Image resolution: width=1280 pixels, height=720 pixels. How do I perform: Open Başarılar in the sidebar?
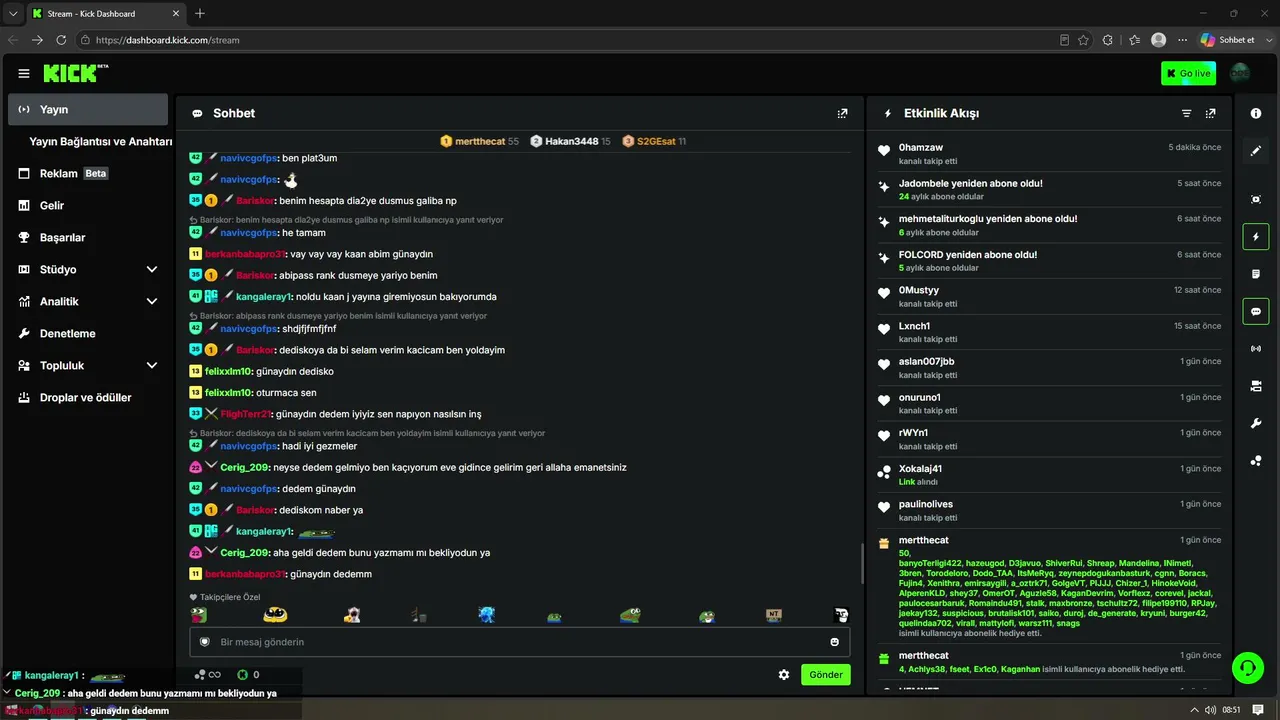click(88, 238)
